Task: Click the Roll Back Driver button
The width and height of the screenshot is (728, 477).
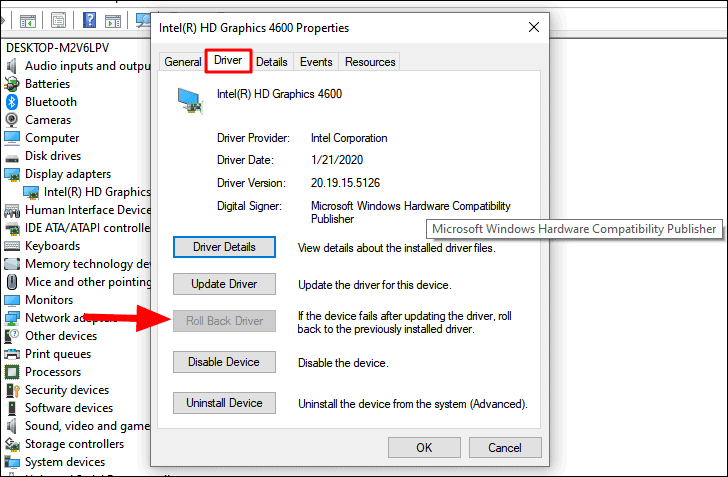Action: tap(224, 321)
